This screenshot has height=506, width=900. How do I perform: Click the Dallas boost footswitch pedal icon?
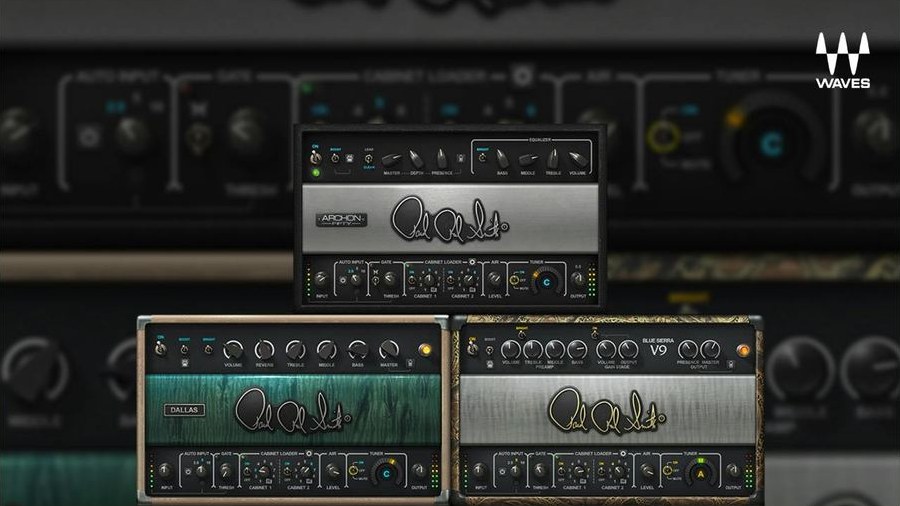(185, 363)
